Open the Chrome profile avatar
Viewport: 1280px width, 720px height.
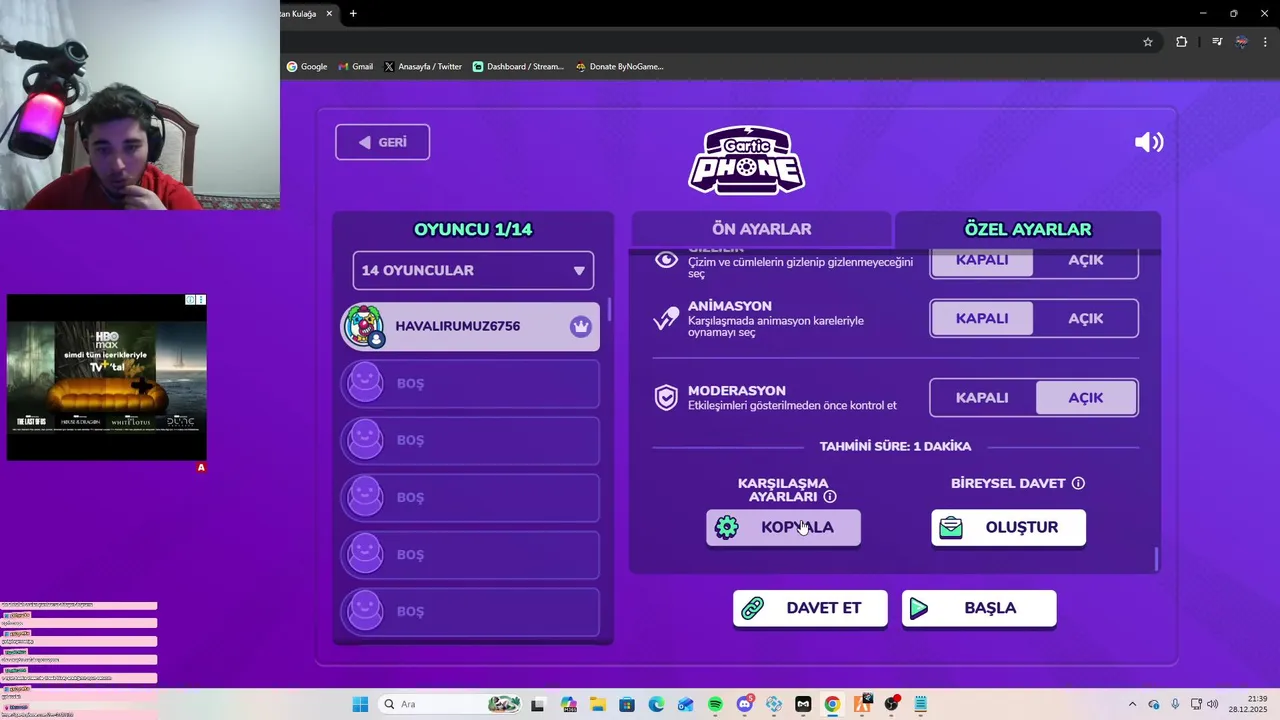(x=1242, y=42)
